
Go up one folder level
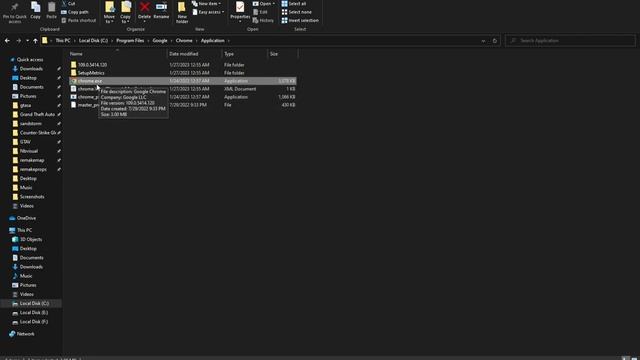tap(36, 40)
